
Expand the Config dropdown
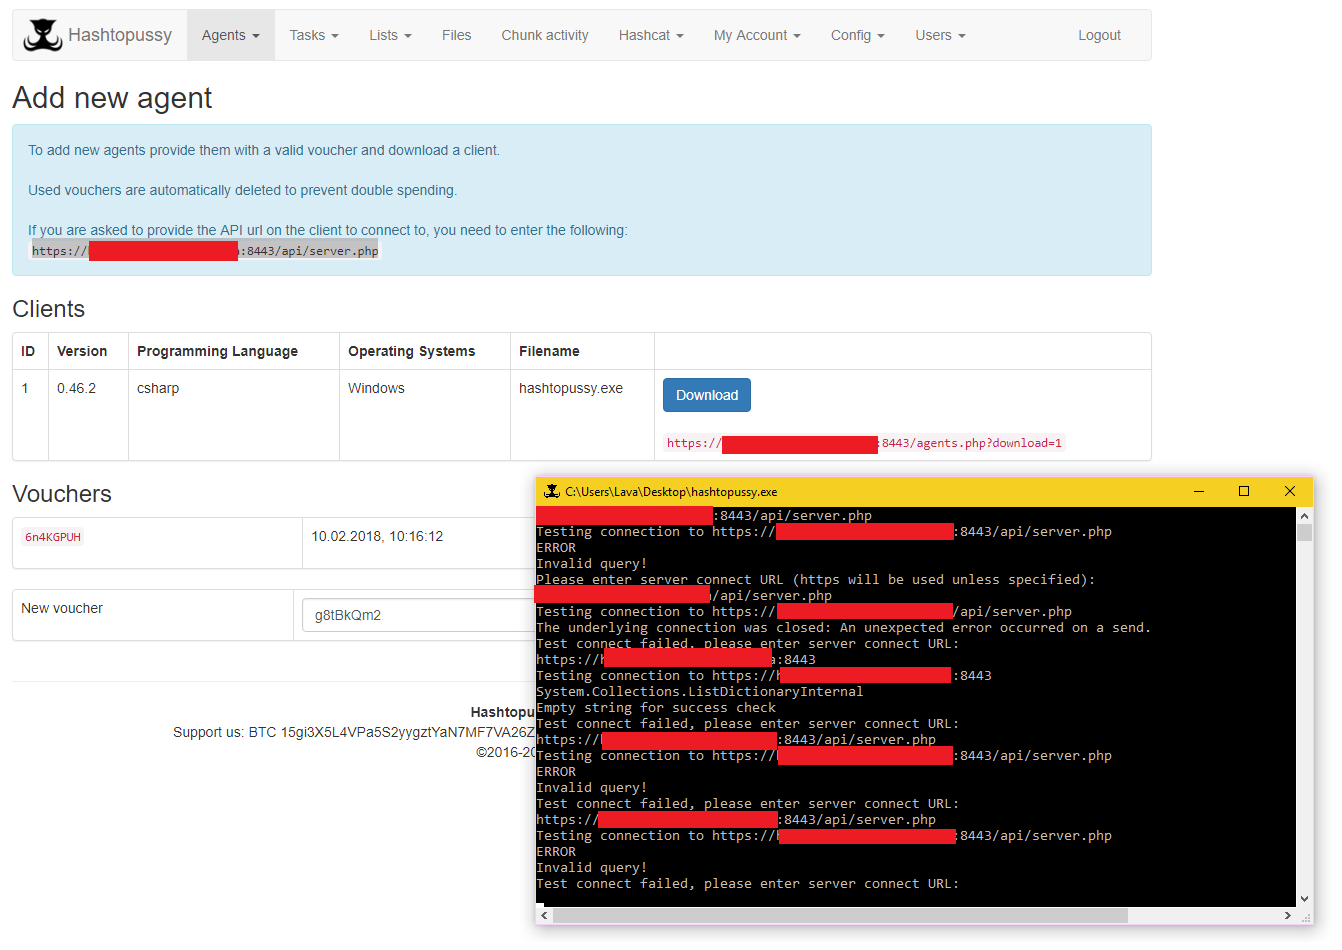point(857,34)
